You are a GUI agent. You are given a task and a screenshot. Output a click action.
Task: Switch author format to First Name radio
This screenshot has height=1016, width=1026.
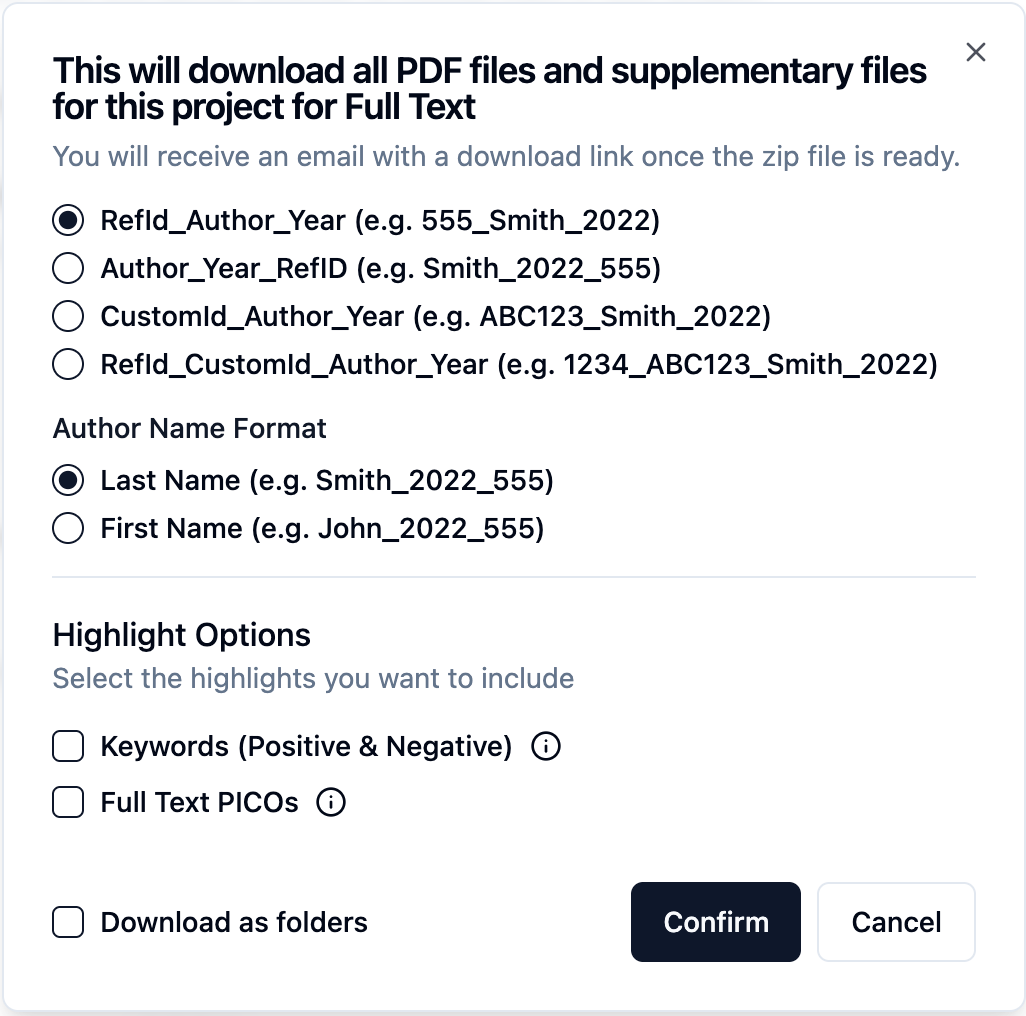point(68,529)
